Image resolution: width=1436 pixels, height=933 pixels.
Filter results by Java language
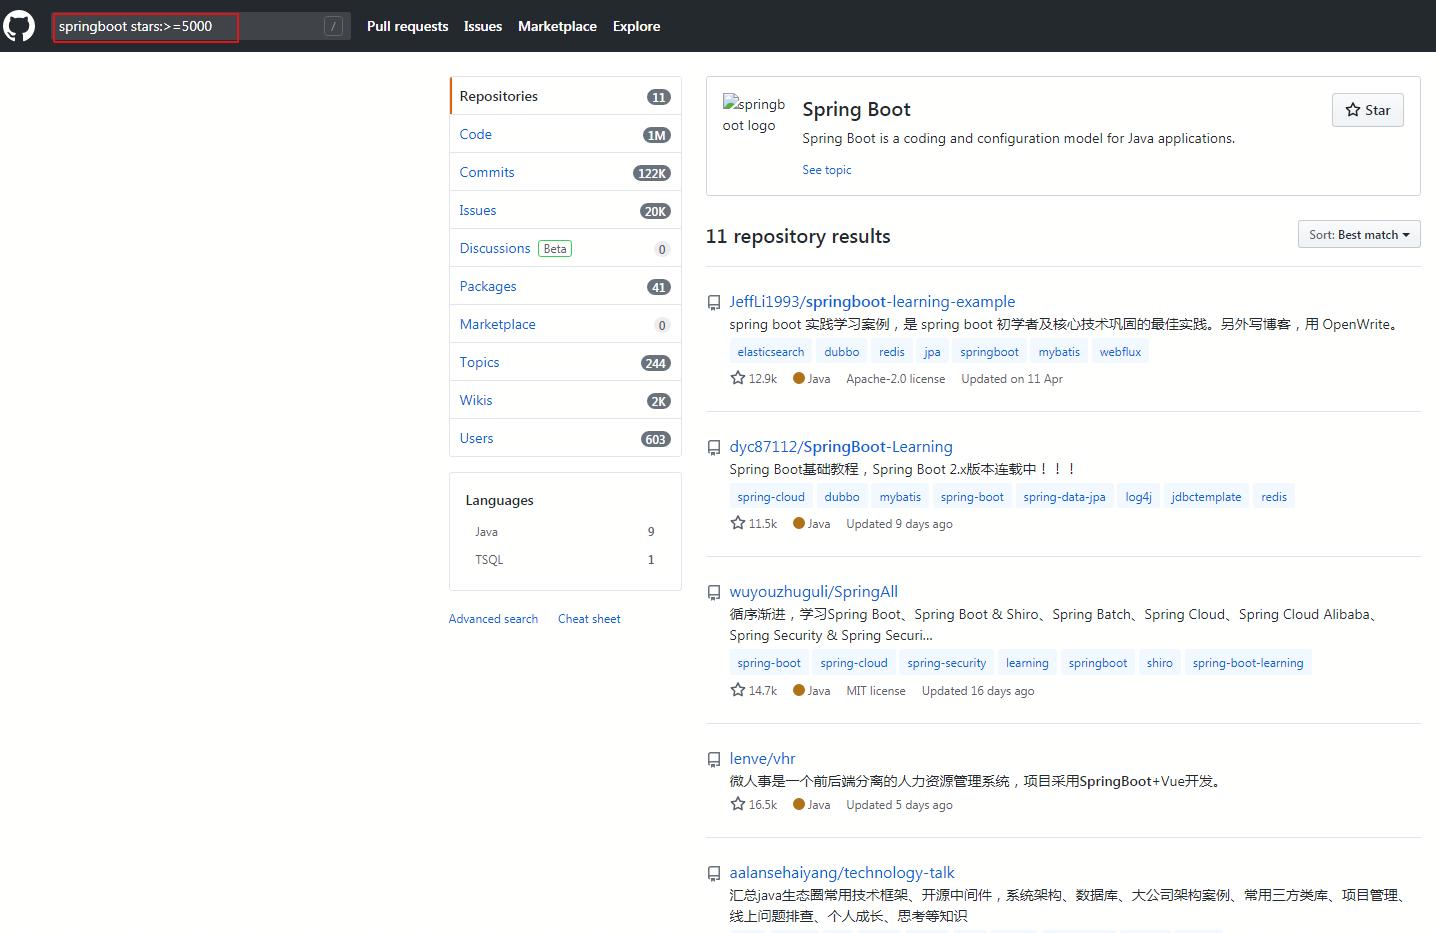coord(565,532)
